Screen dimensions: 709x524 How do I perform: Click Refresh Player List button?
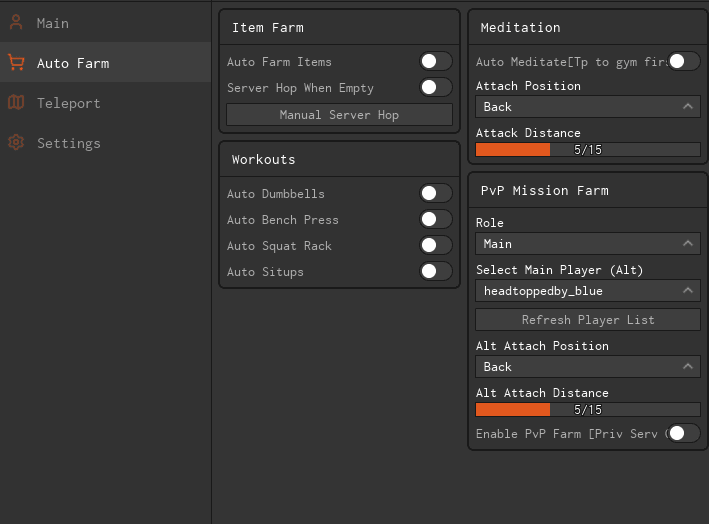[587, 320]
